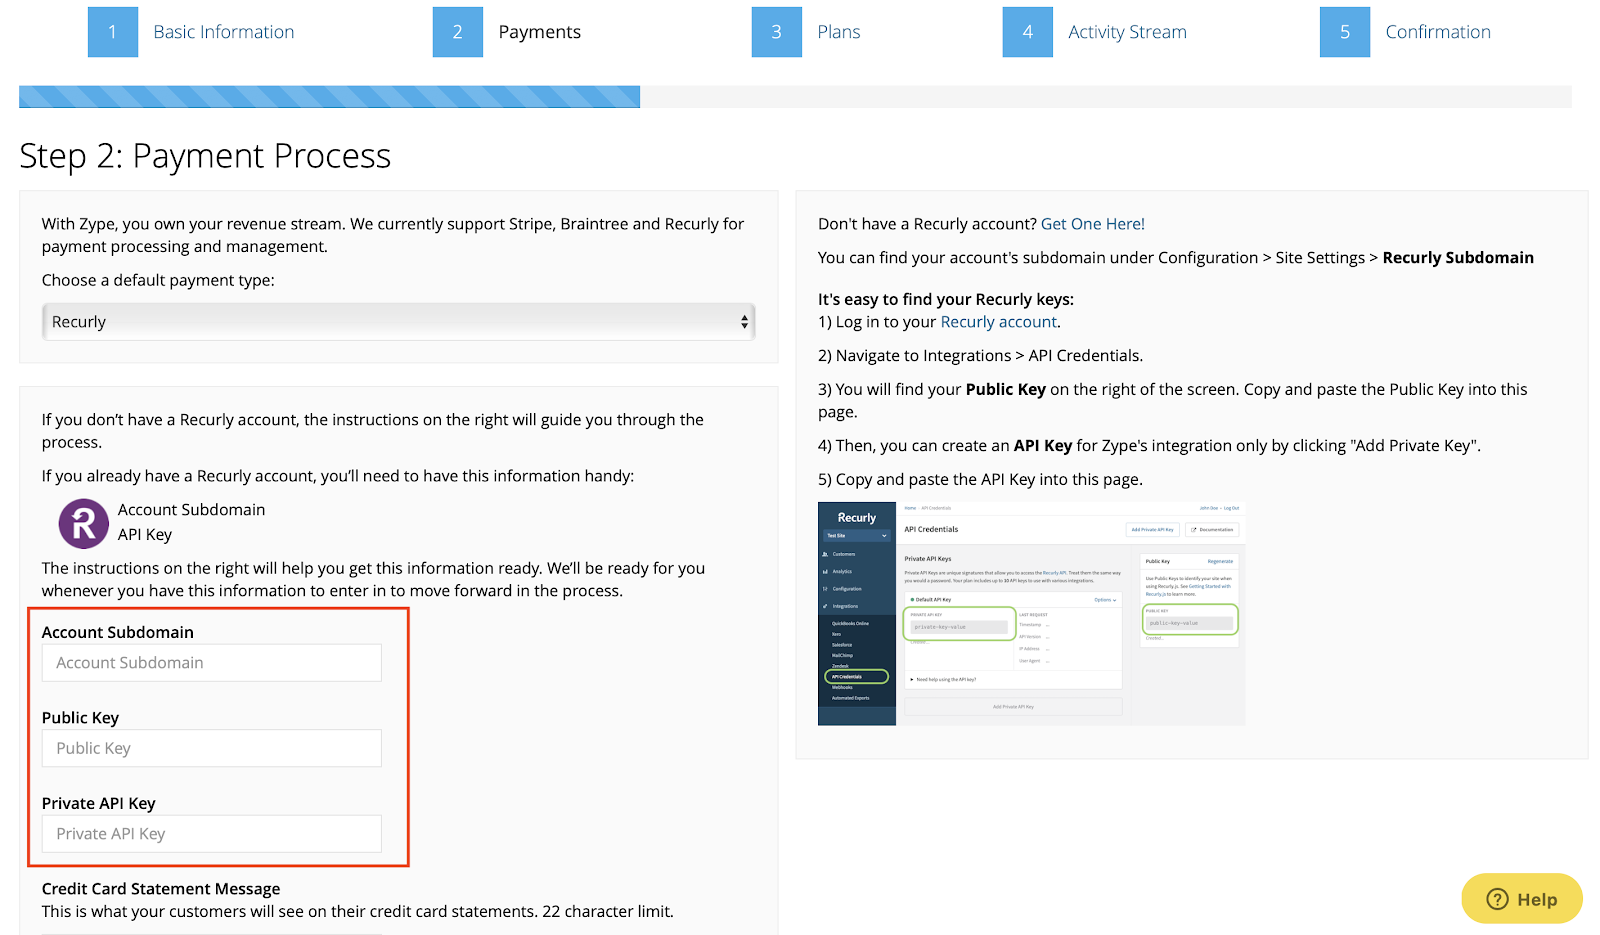The height and width of the screenshot is (935, 1600).
Task: Click the 'Get One Here!' link
Action: pos(1092,223)
